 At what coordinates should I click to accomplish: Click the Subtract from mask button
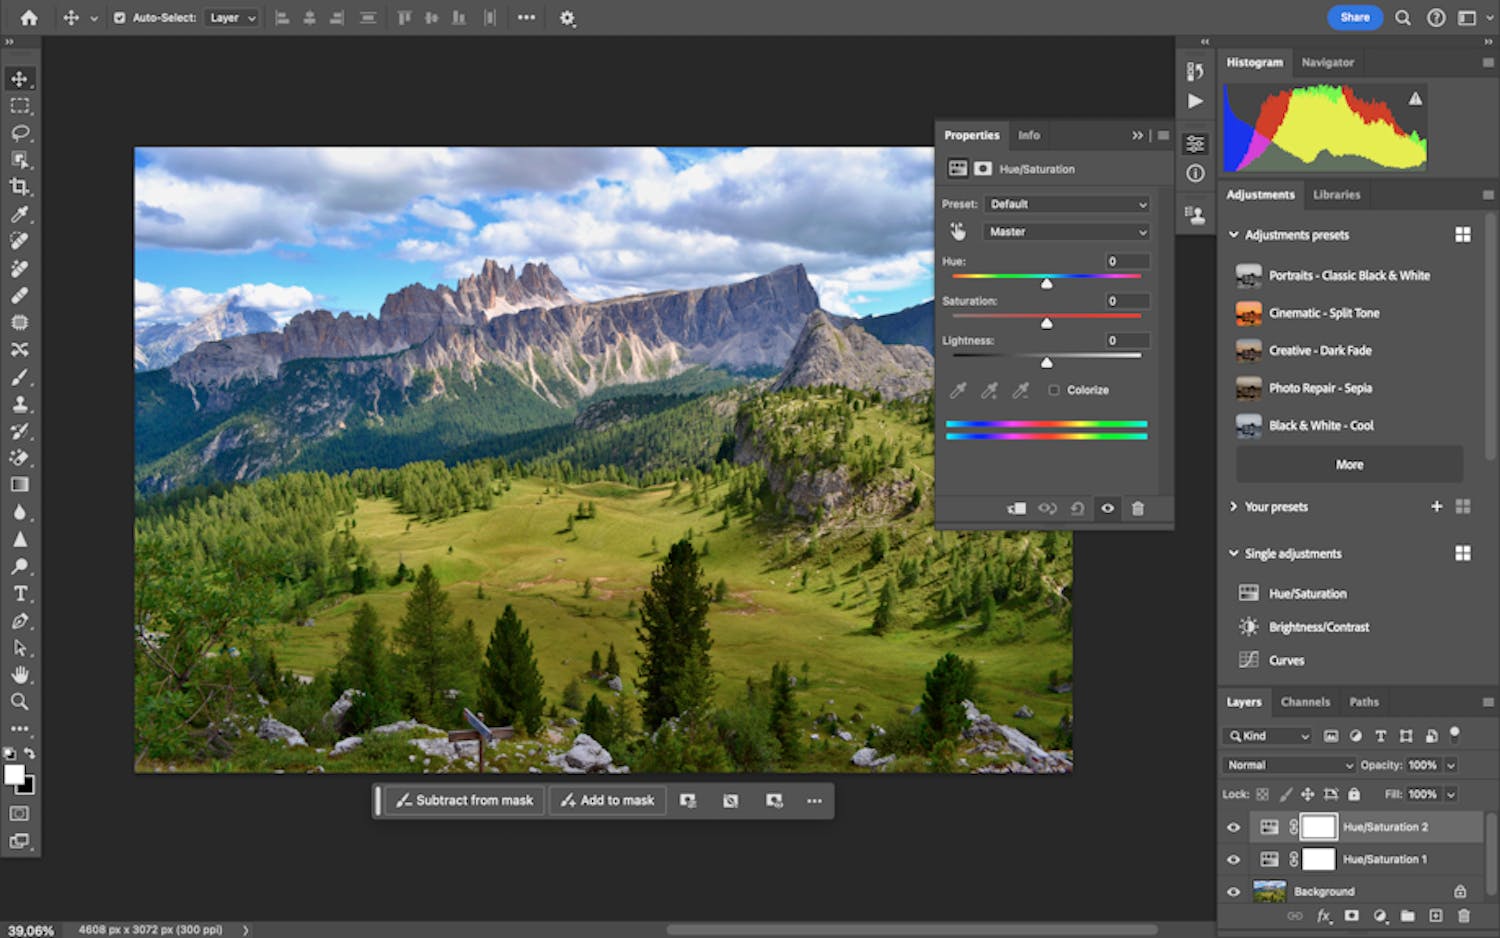(465, 800)
